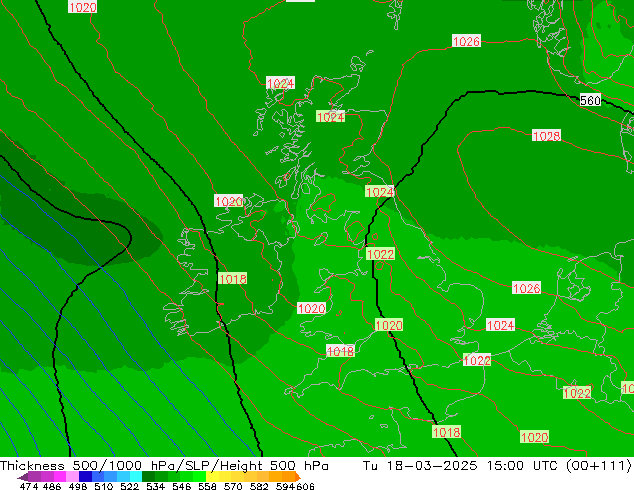Click the 1022 label near the Belgian coast
Screen dimensions: 634x490
(x=477, y=360)
